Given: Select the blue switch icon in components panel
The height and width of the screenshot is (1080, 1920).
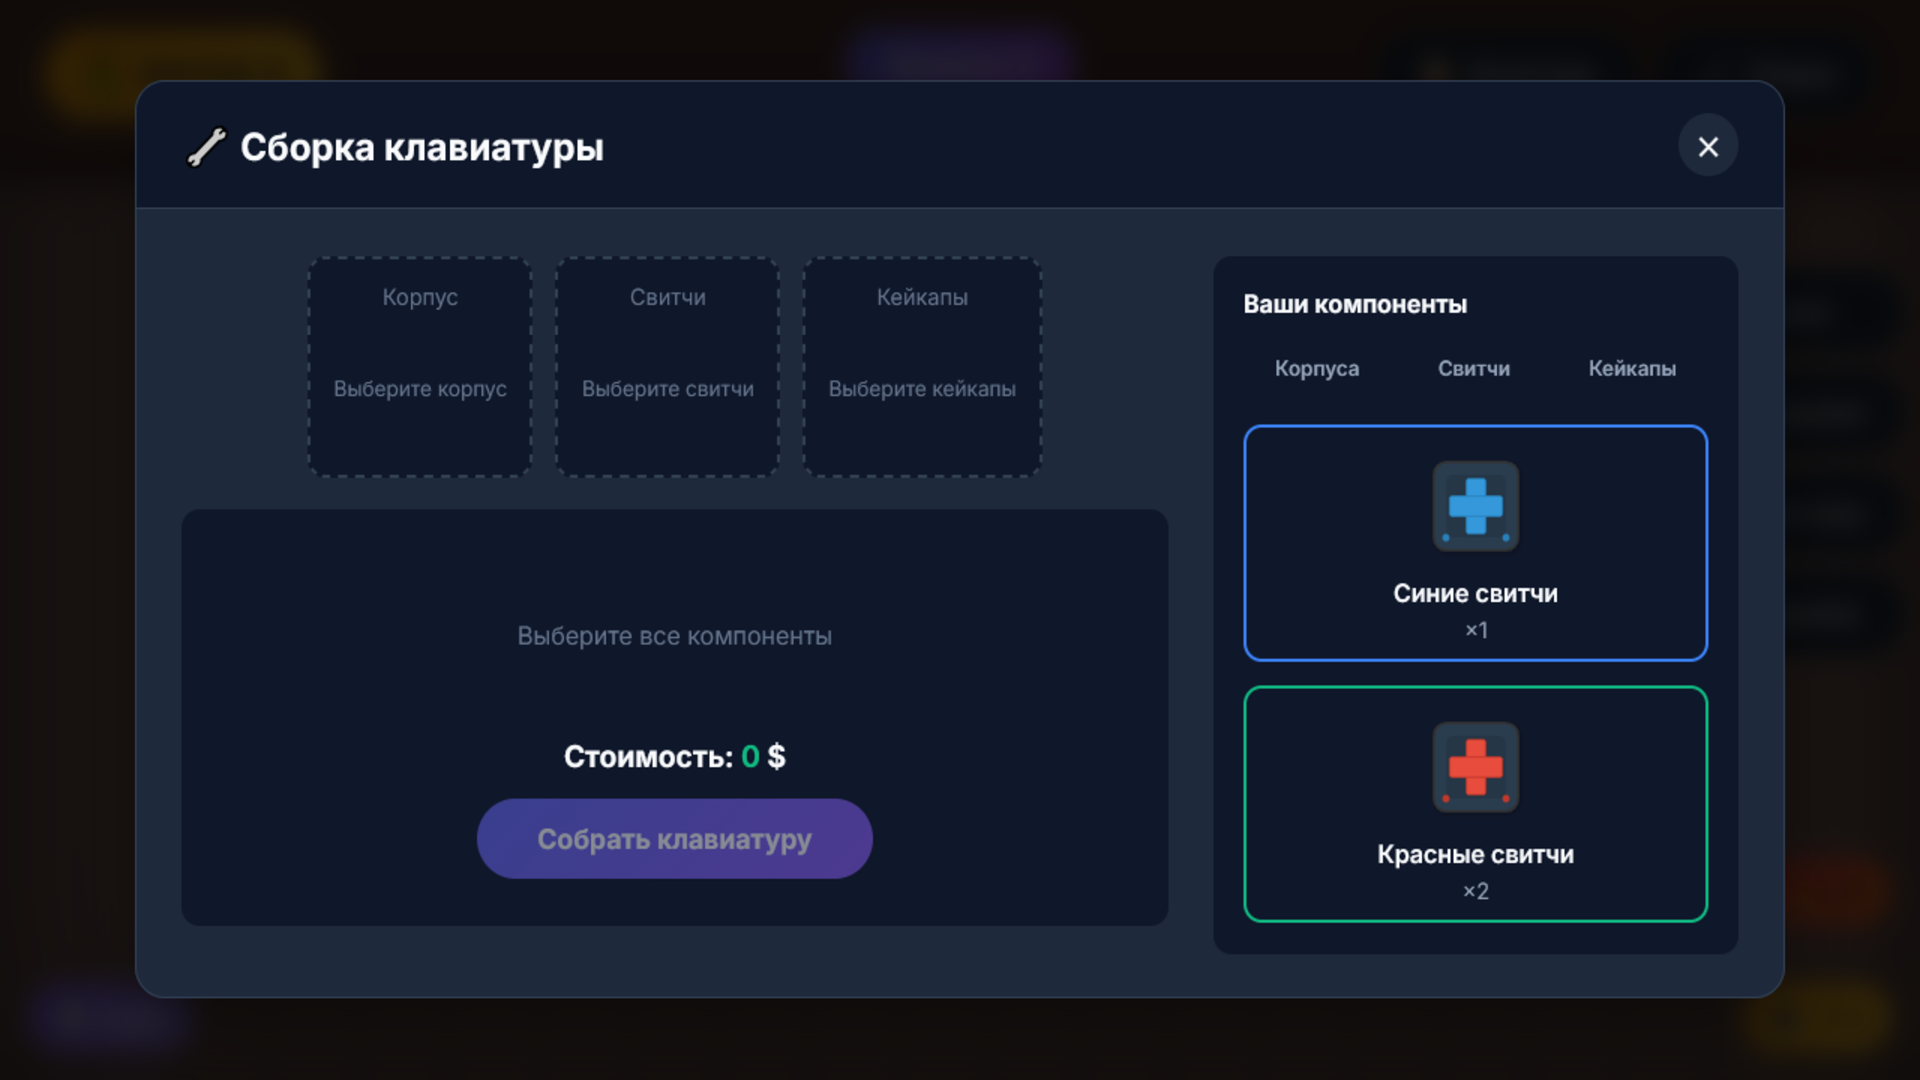Looking at the screenshot, I should tap(1475, 508).
